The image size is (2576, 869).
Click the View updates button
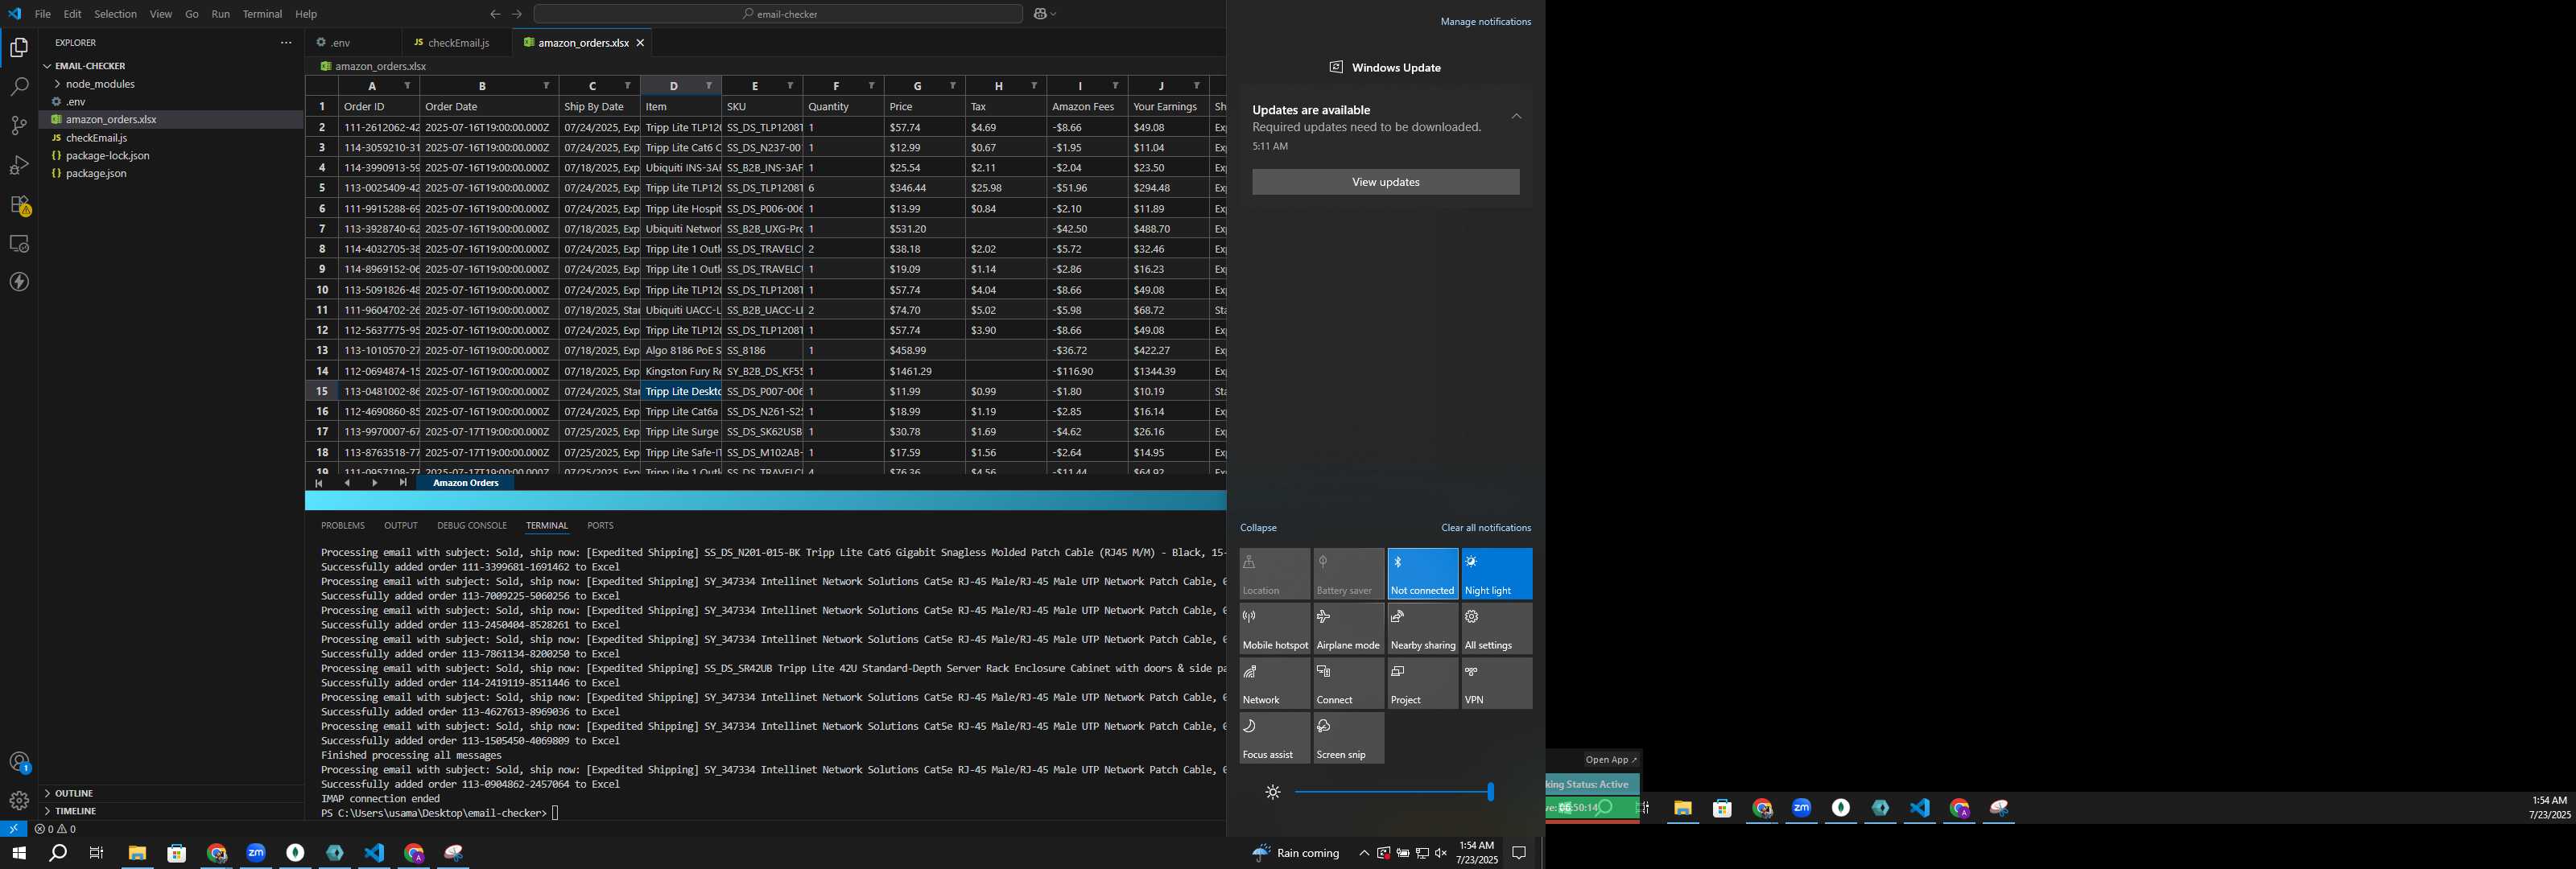pyautogui.click(x=1386, y=182)
